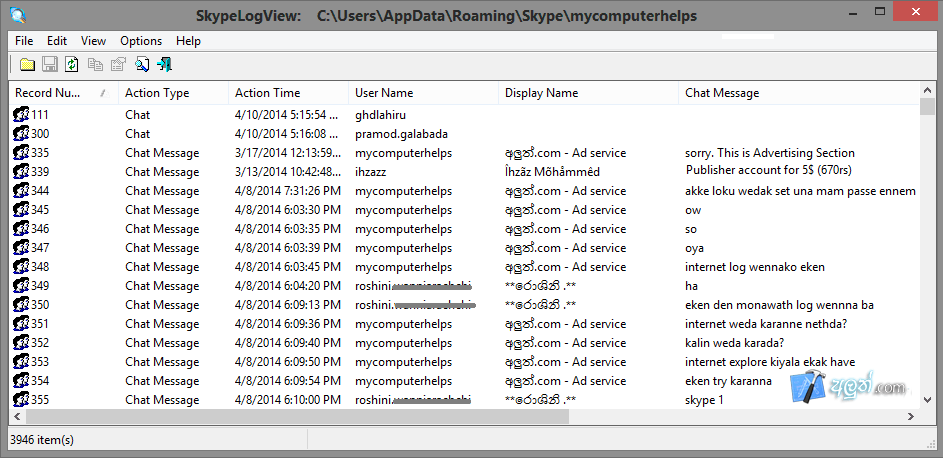Viewport: 943px width, 458px height.
Task: Click the record icon of row 351
Action: pyautogui.click(x=21, y=324)
